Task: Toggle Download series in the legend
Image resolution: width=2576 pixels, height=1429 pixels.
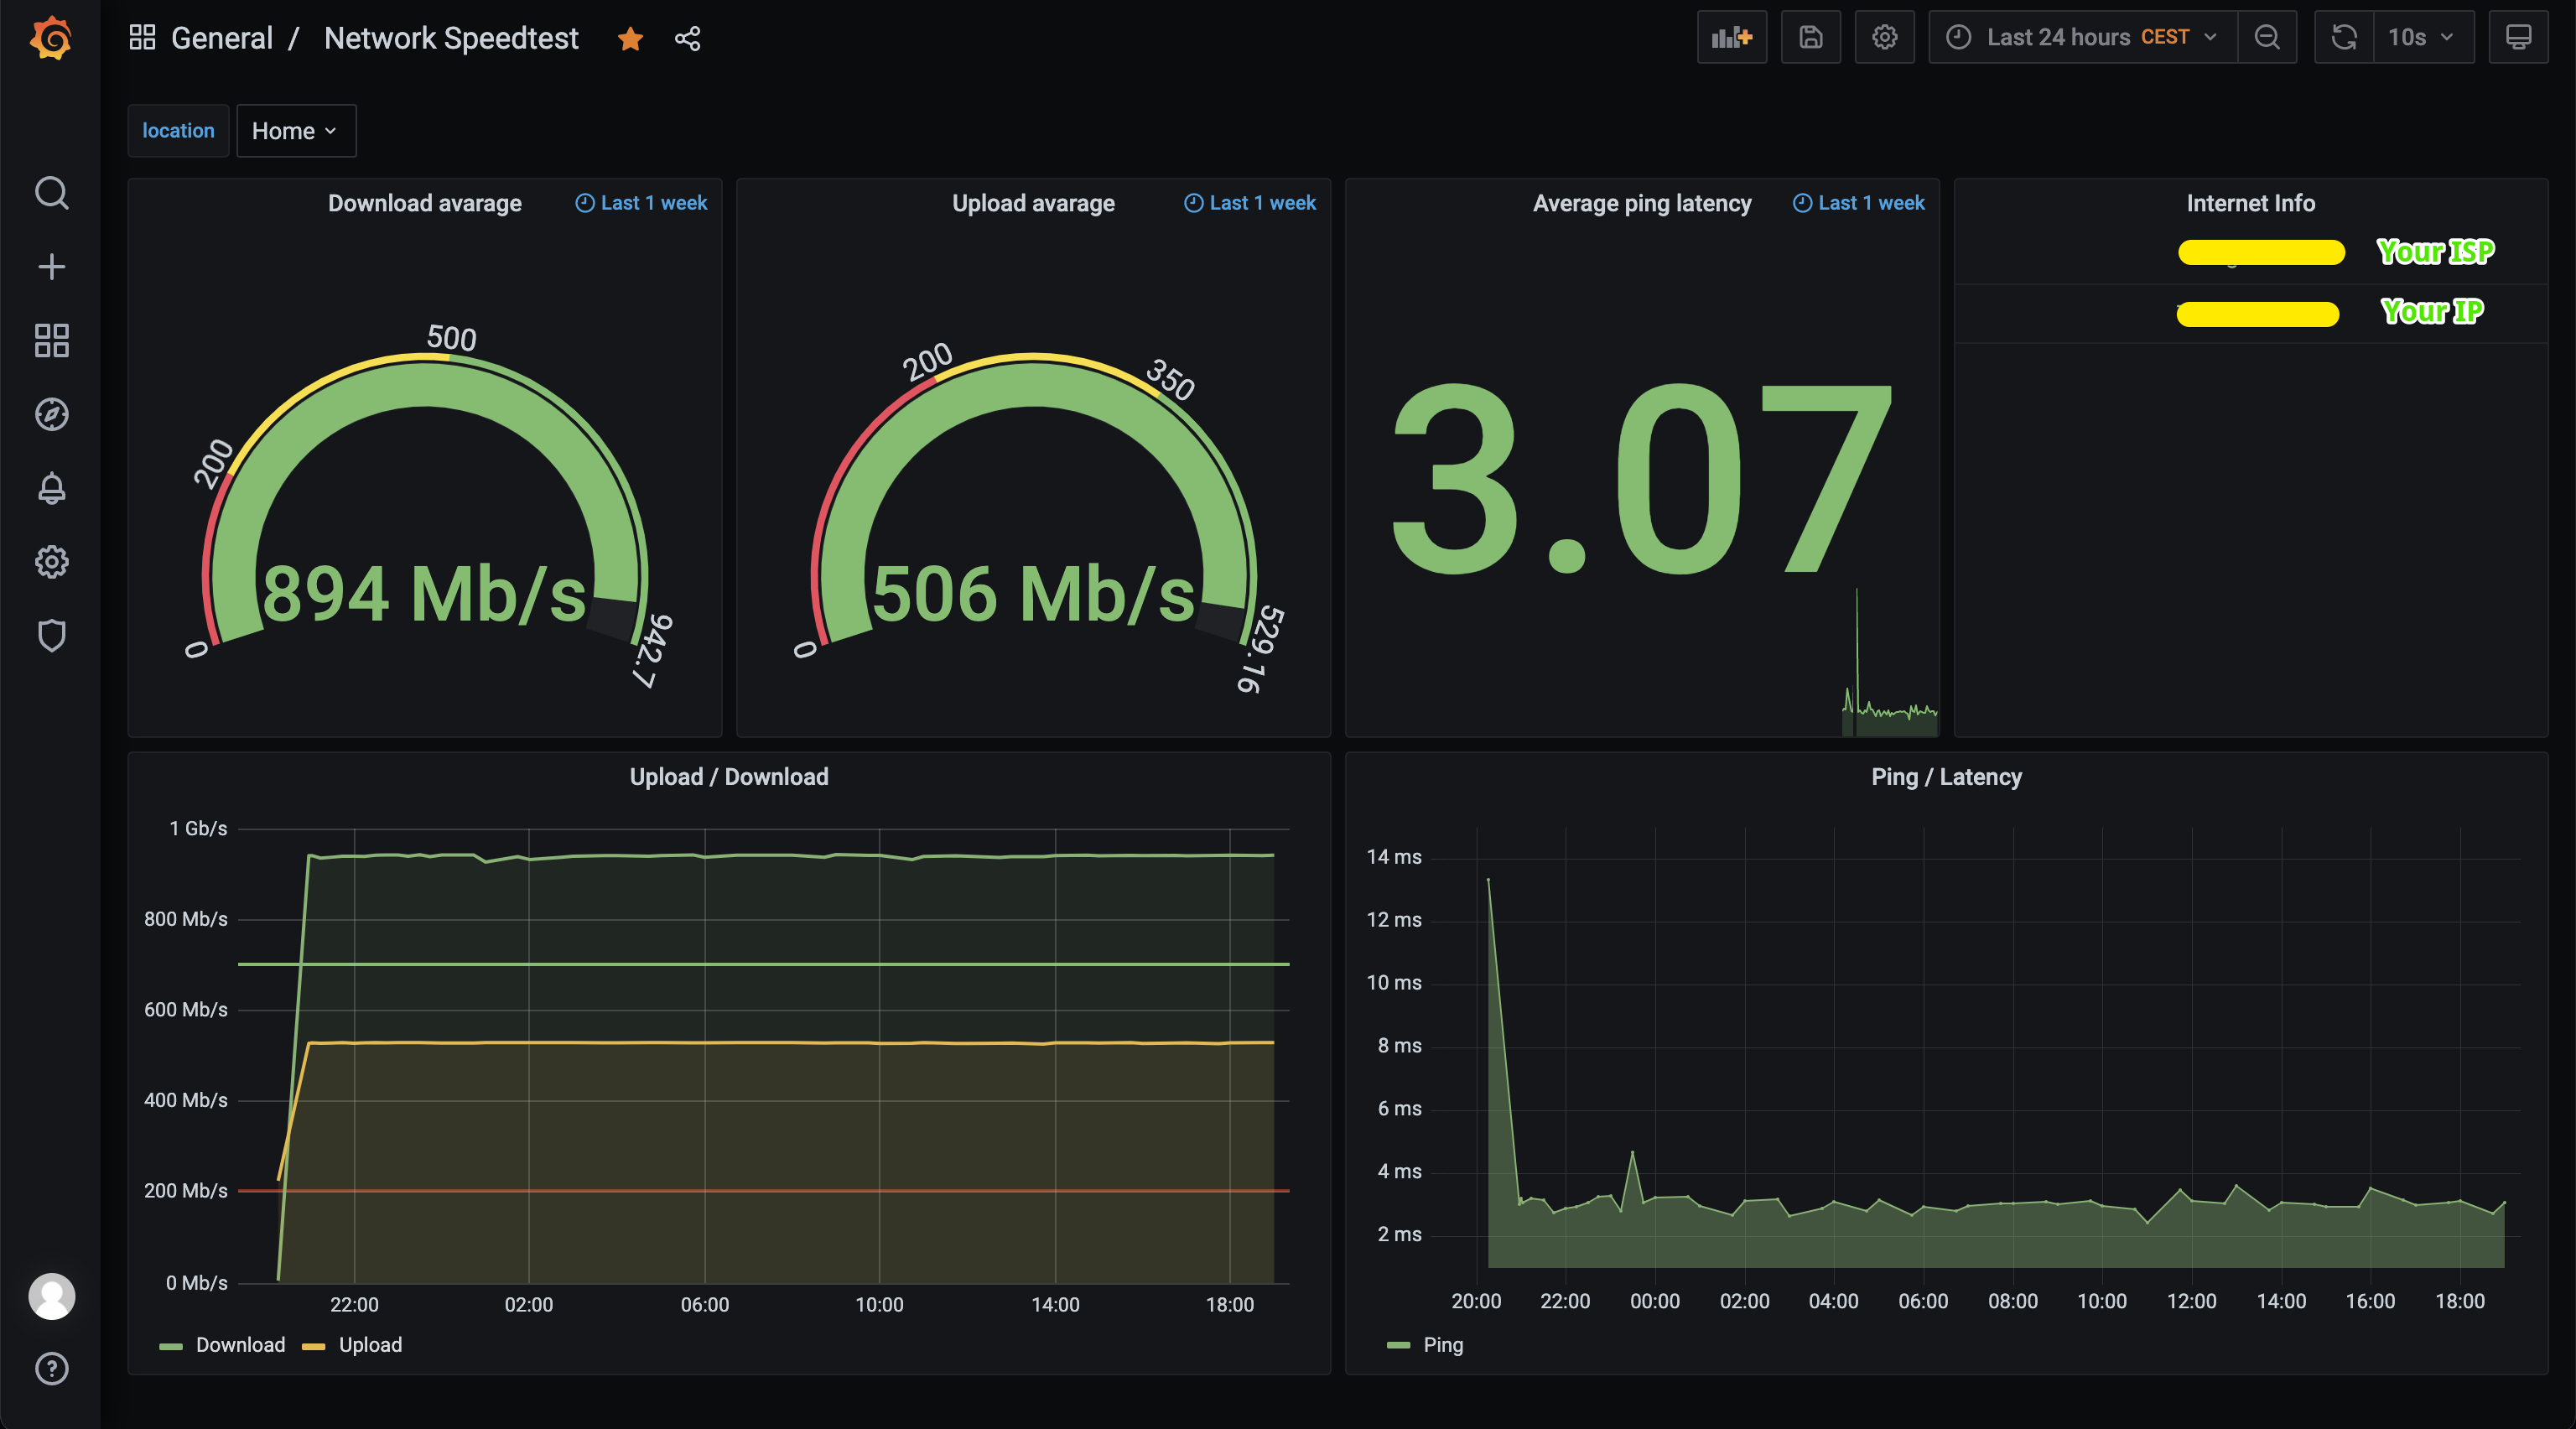Action: pos(240,1345)
